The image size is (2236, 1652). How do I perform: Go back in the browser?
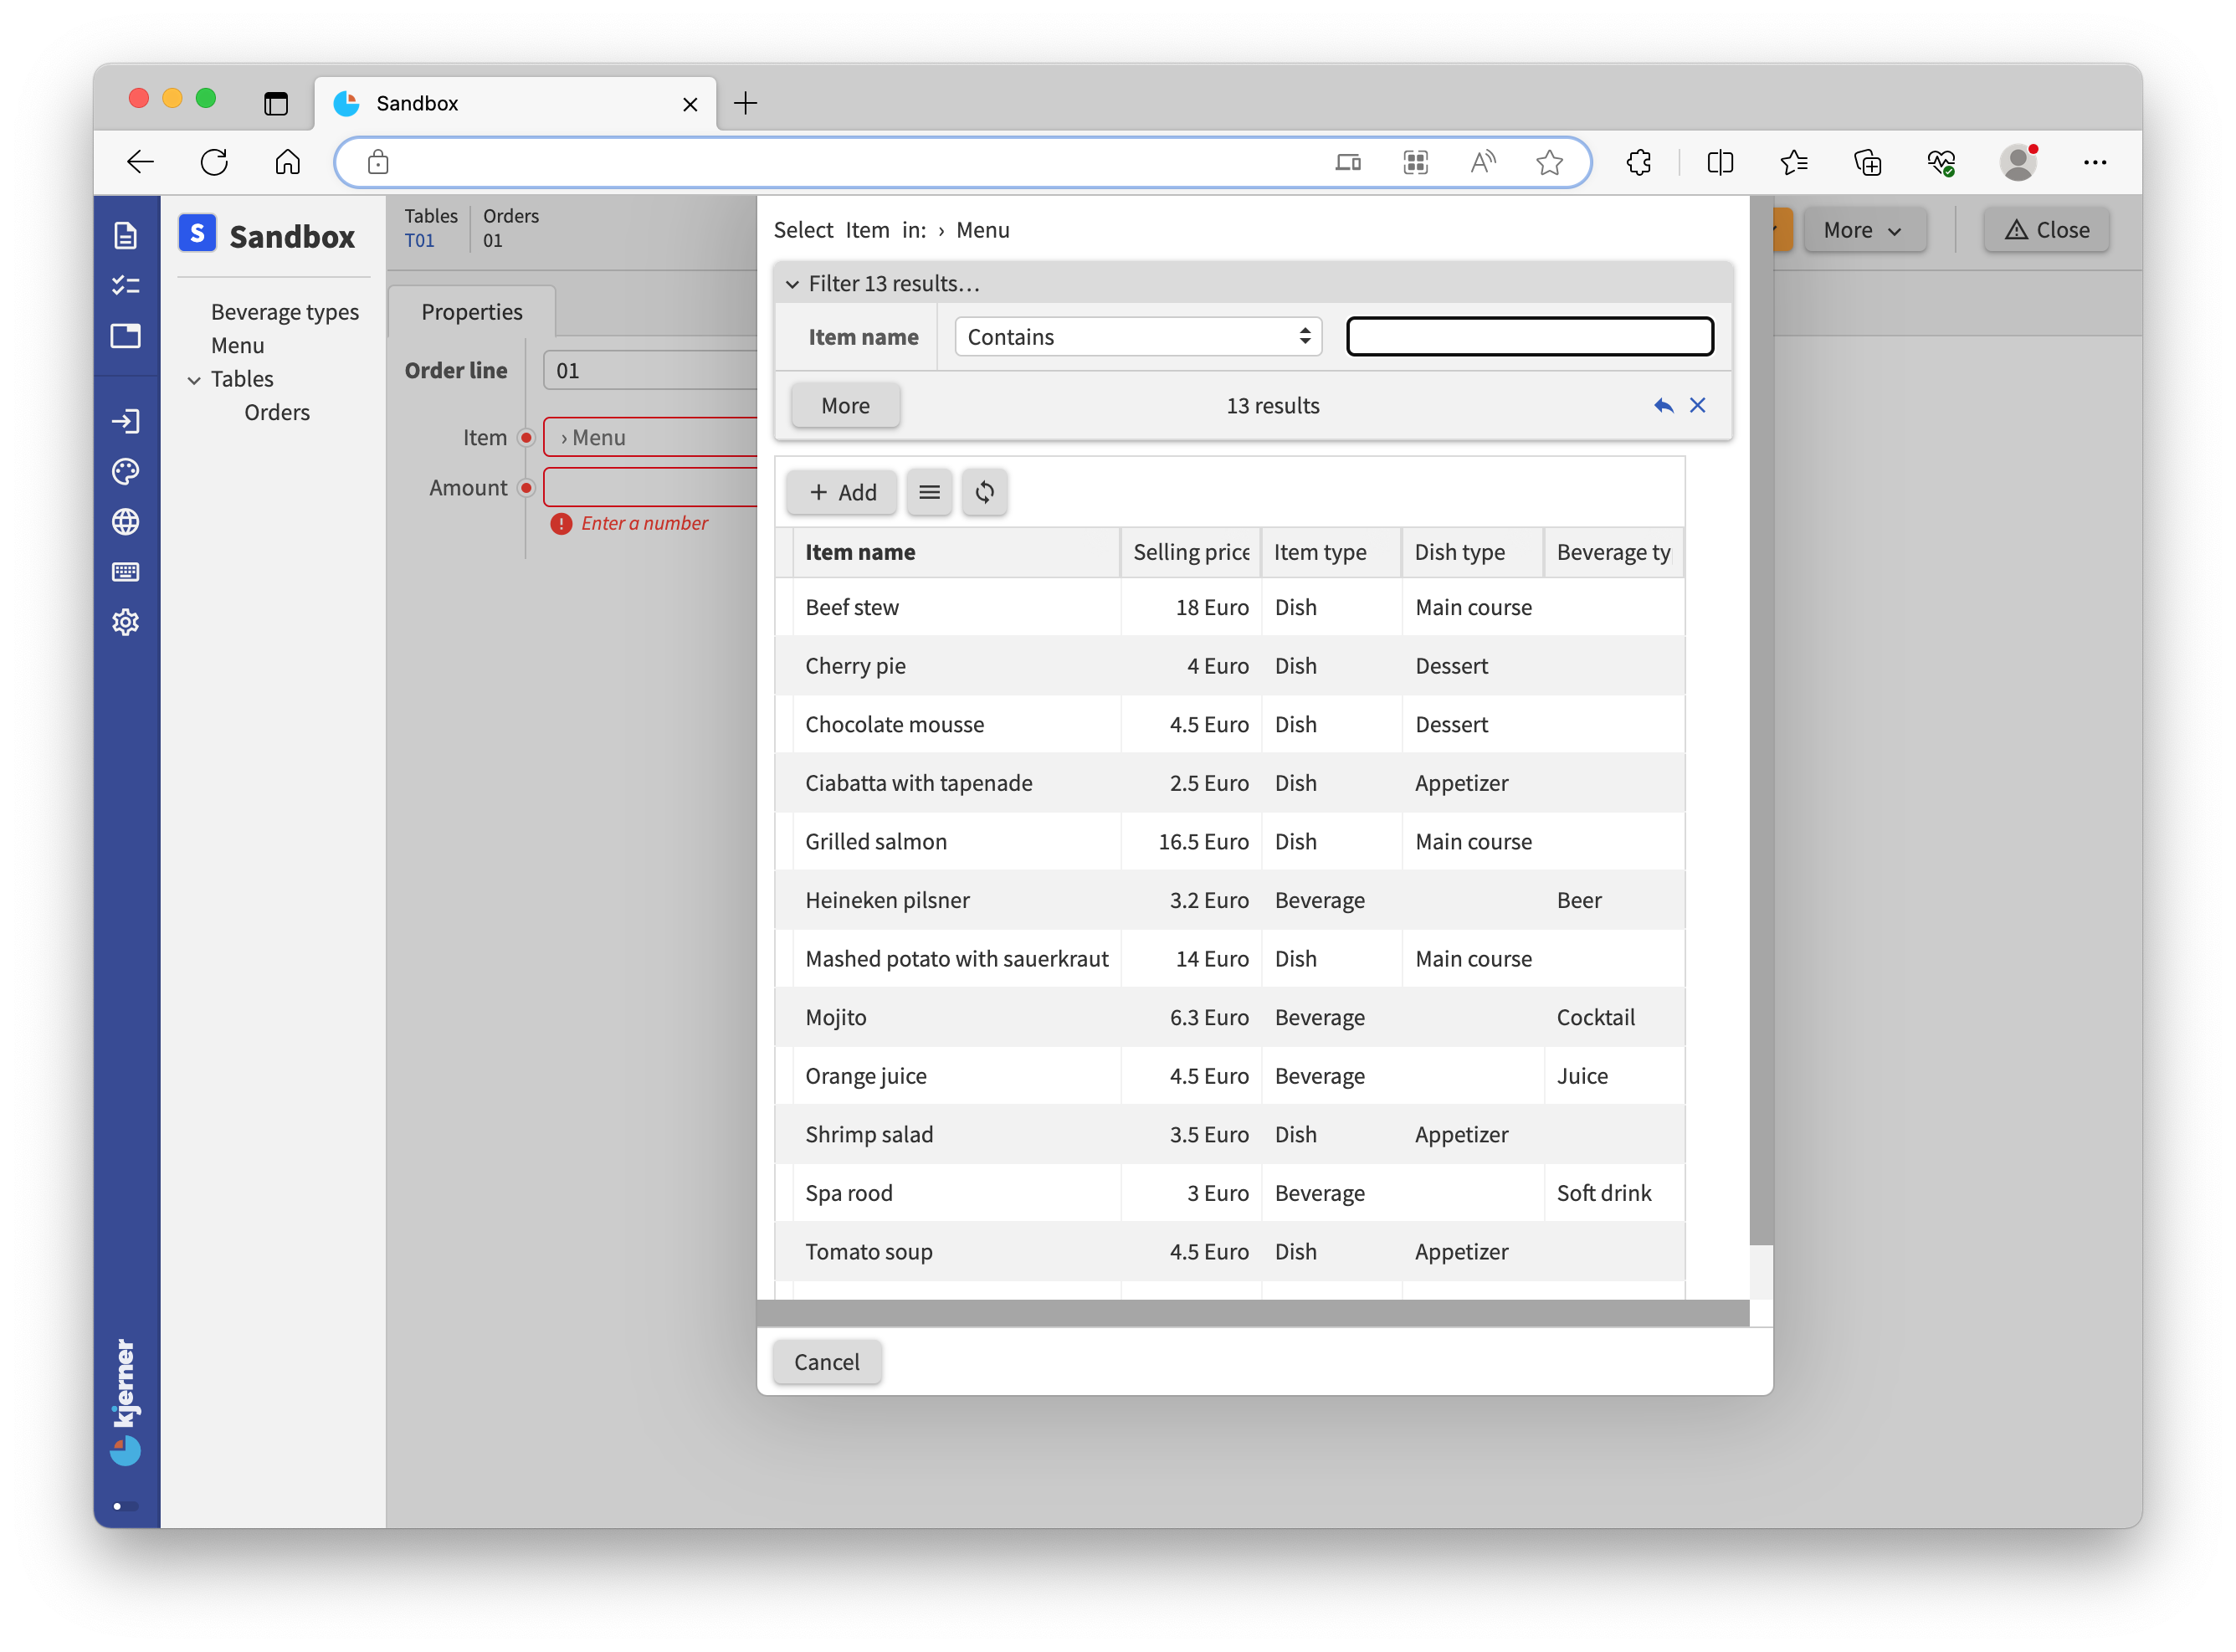tap(141, 162)
